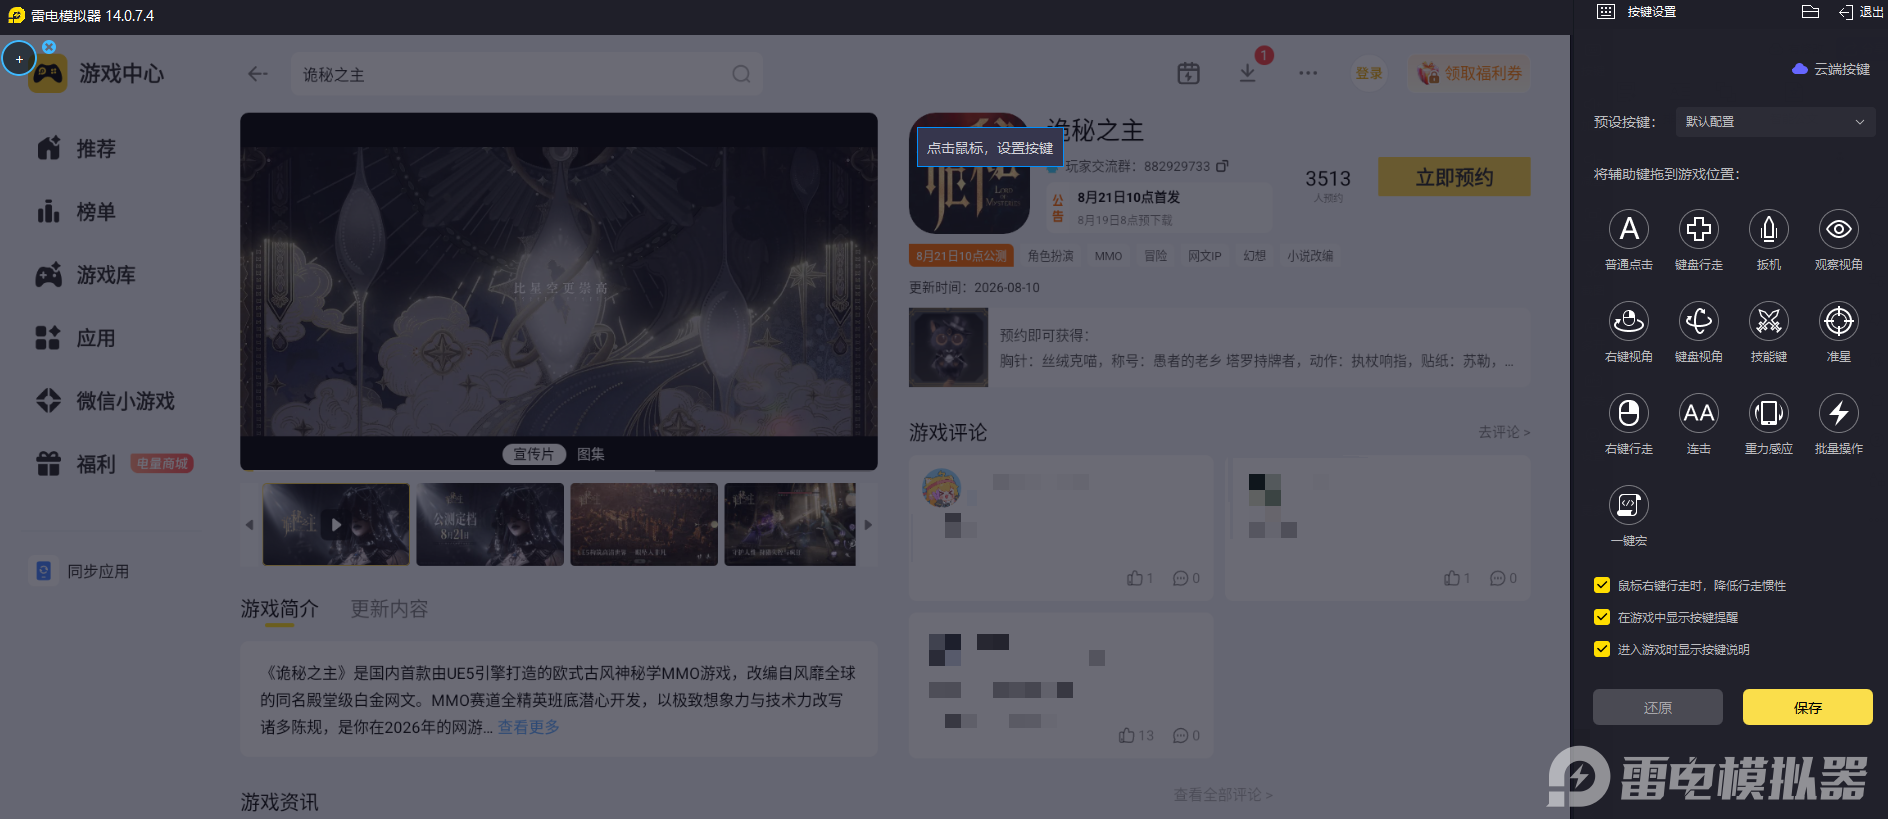Switch to the 更新内容 tab
Viewport: 1888px width, 819px height.
tap(389, 609)
